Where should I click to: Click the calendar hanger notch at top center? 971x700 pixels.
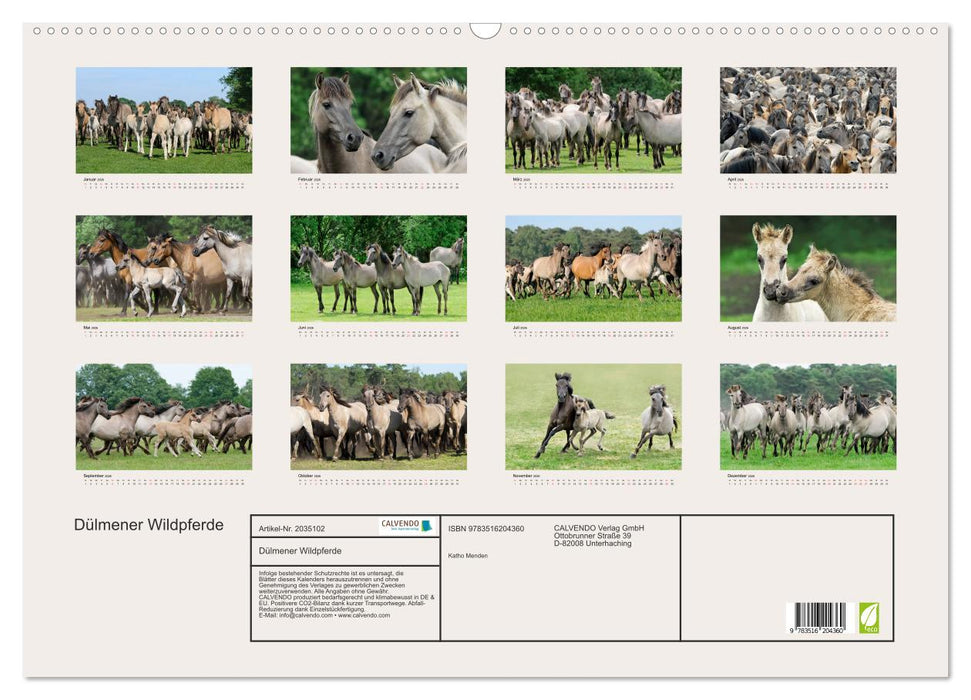485,30
